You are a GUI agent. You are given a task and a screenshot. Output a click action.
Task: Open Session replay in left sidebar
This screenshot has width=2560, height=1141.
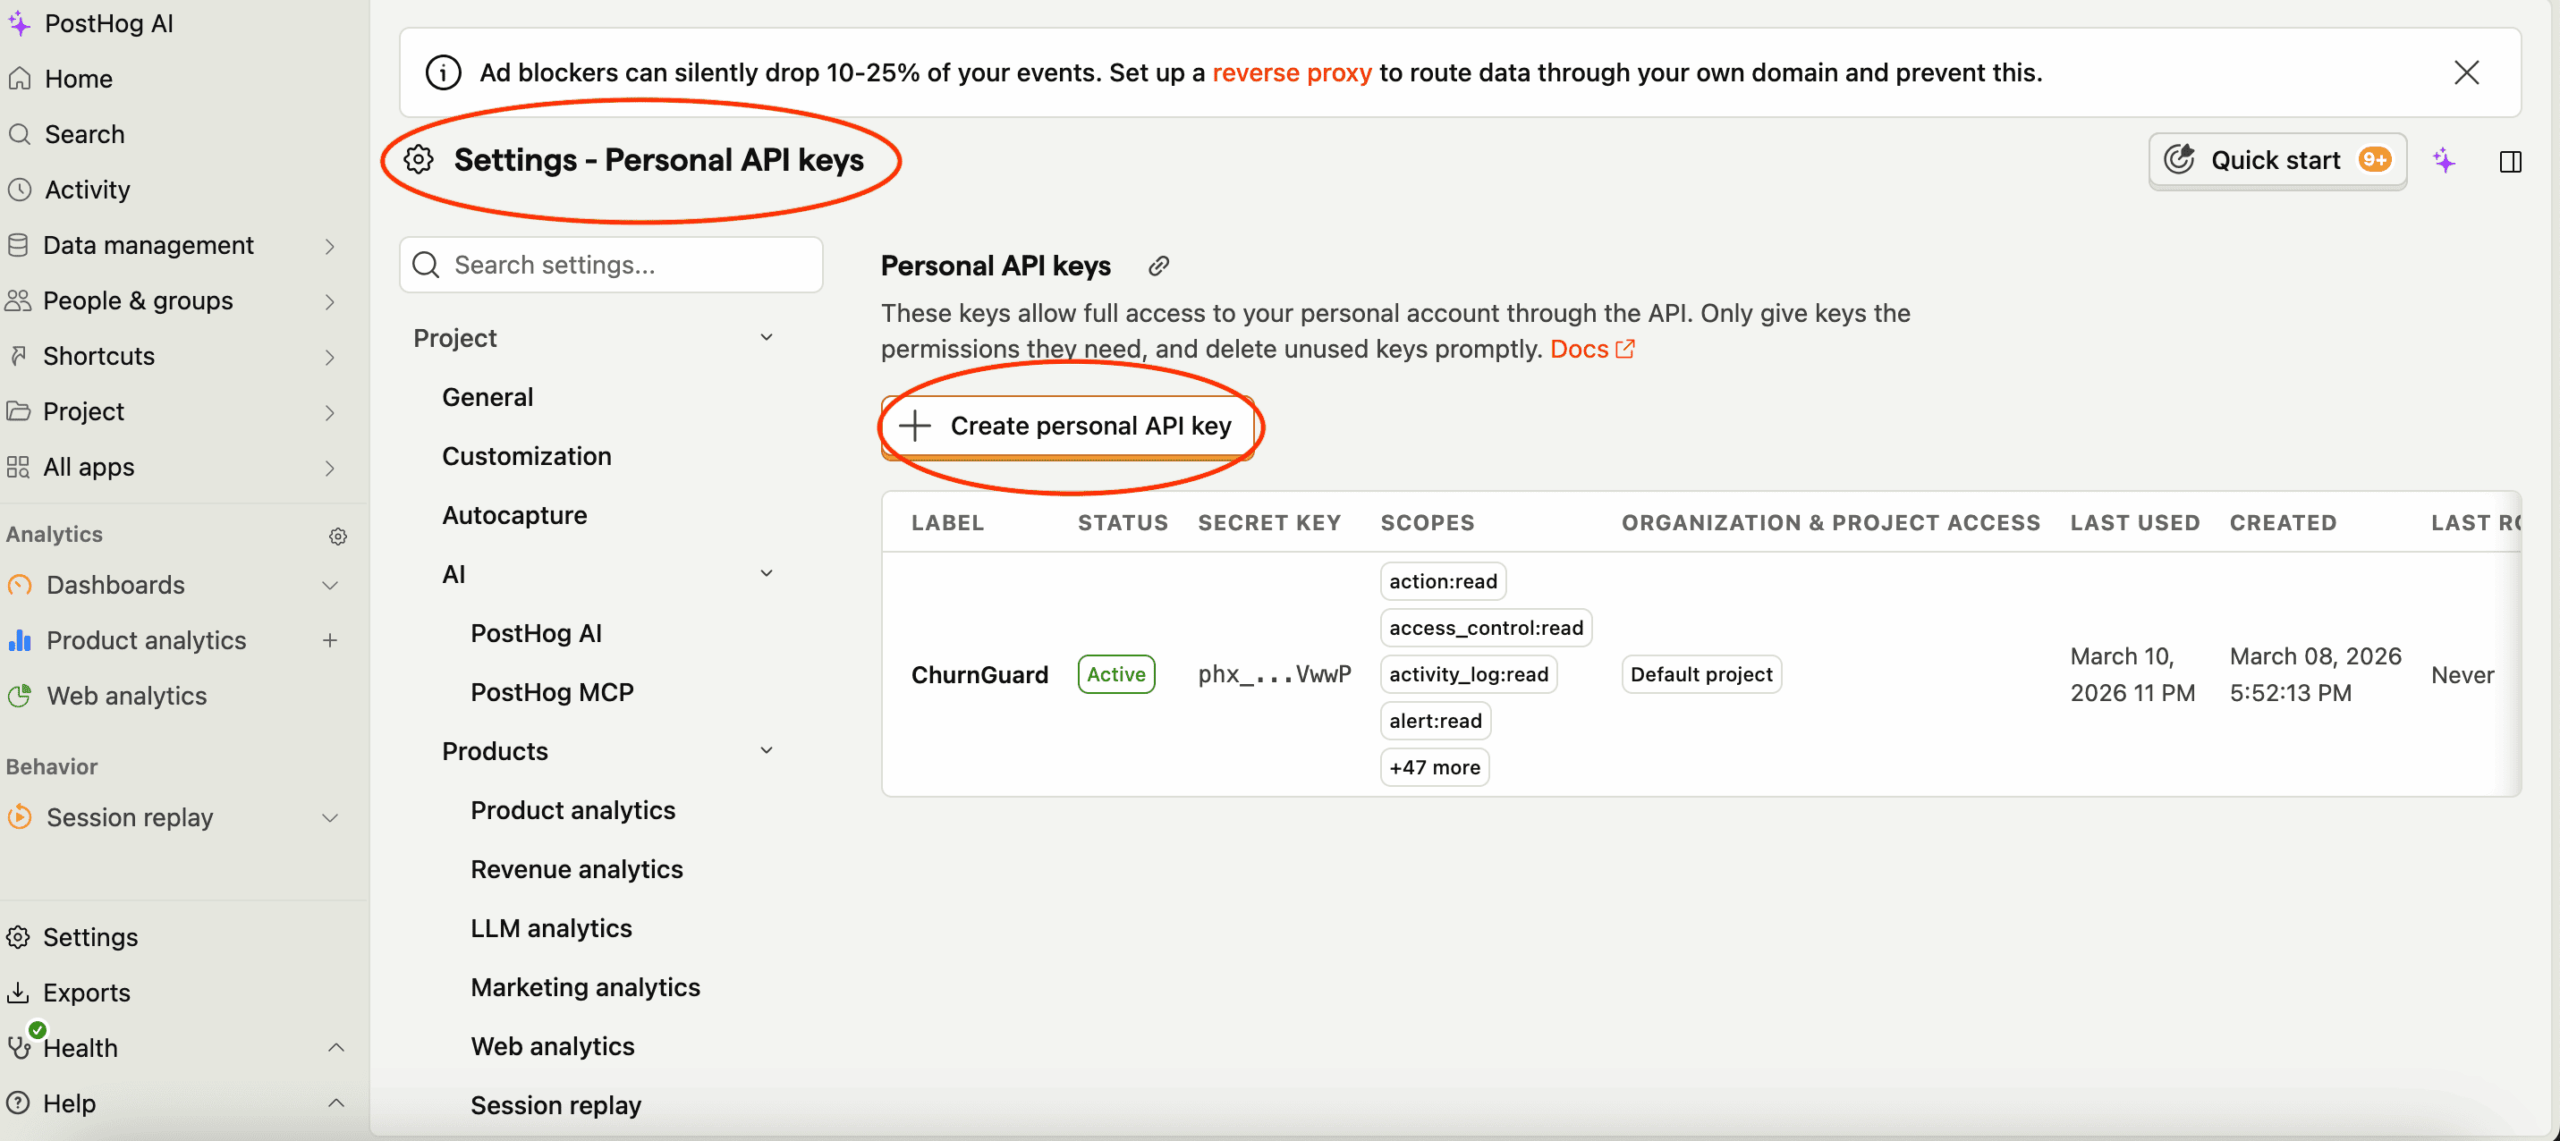[x=129, y=818]
